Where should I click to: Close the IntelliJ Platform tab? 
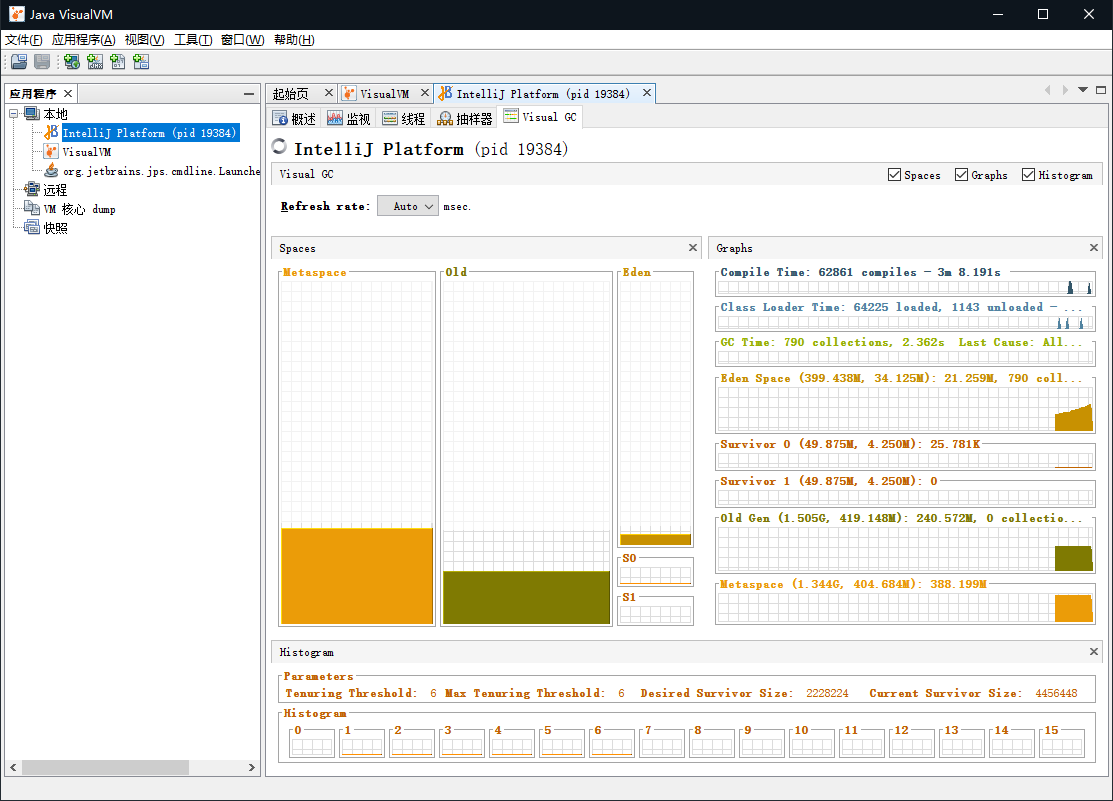647,92
